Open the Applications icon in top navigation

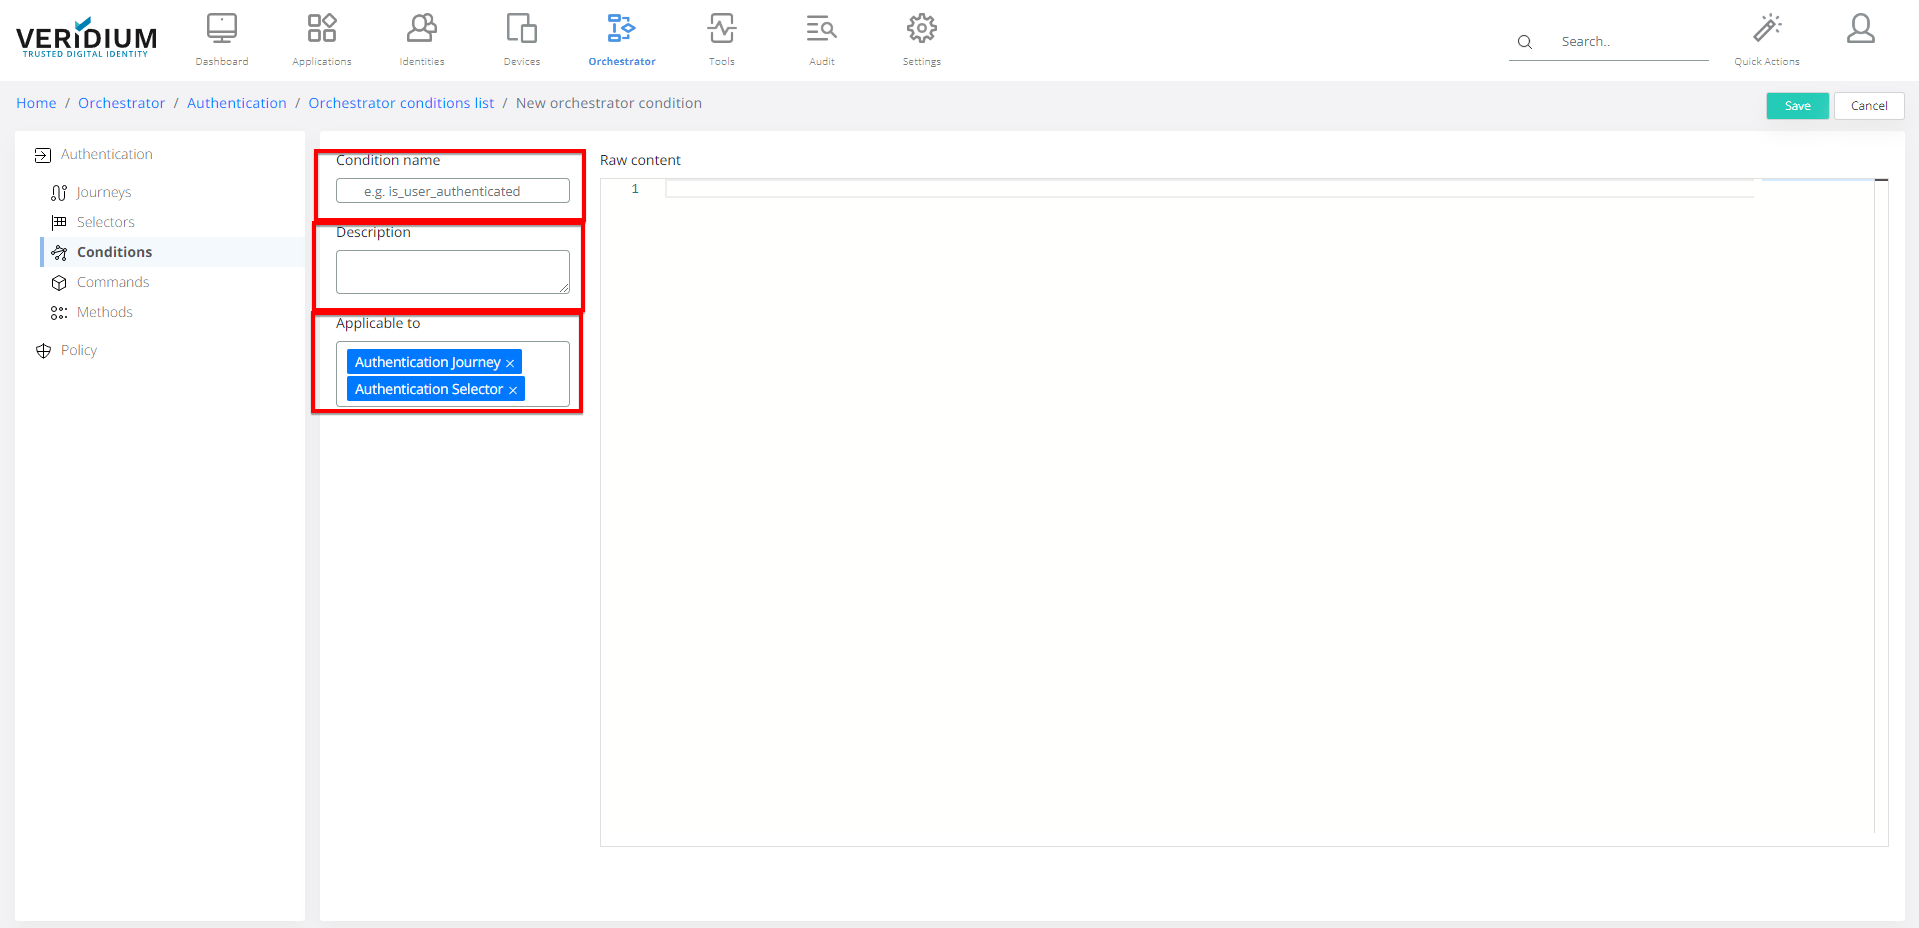pos(321,29)
